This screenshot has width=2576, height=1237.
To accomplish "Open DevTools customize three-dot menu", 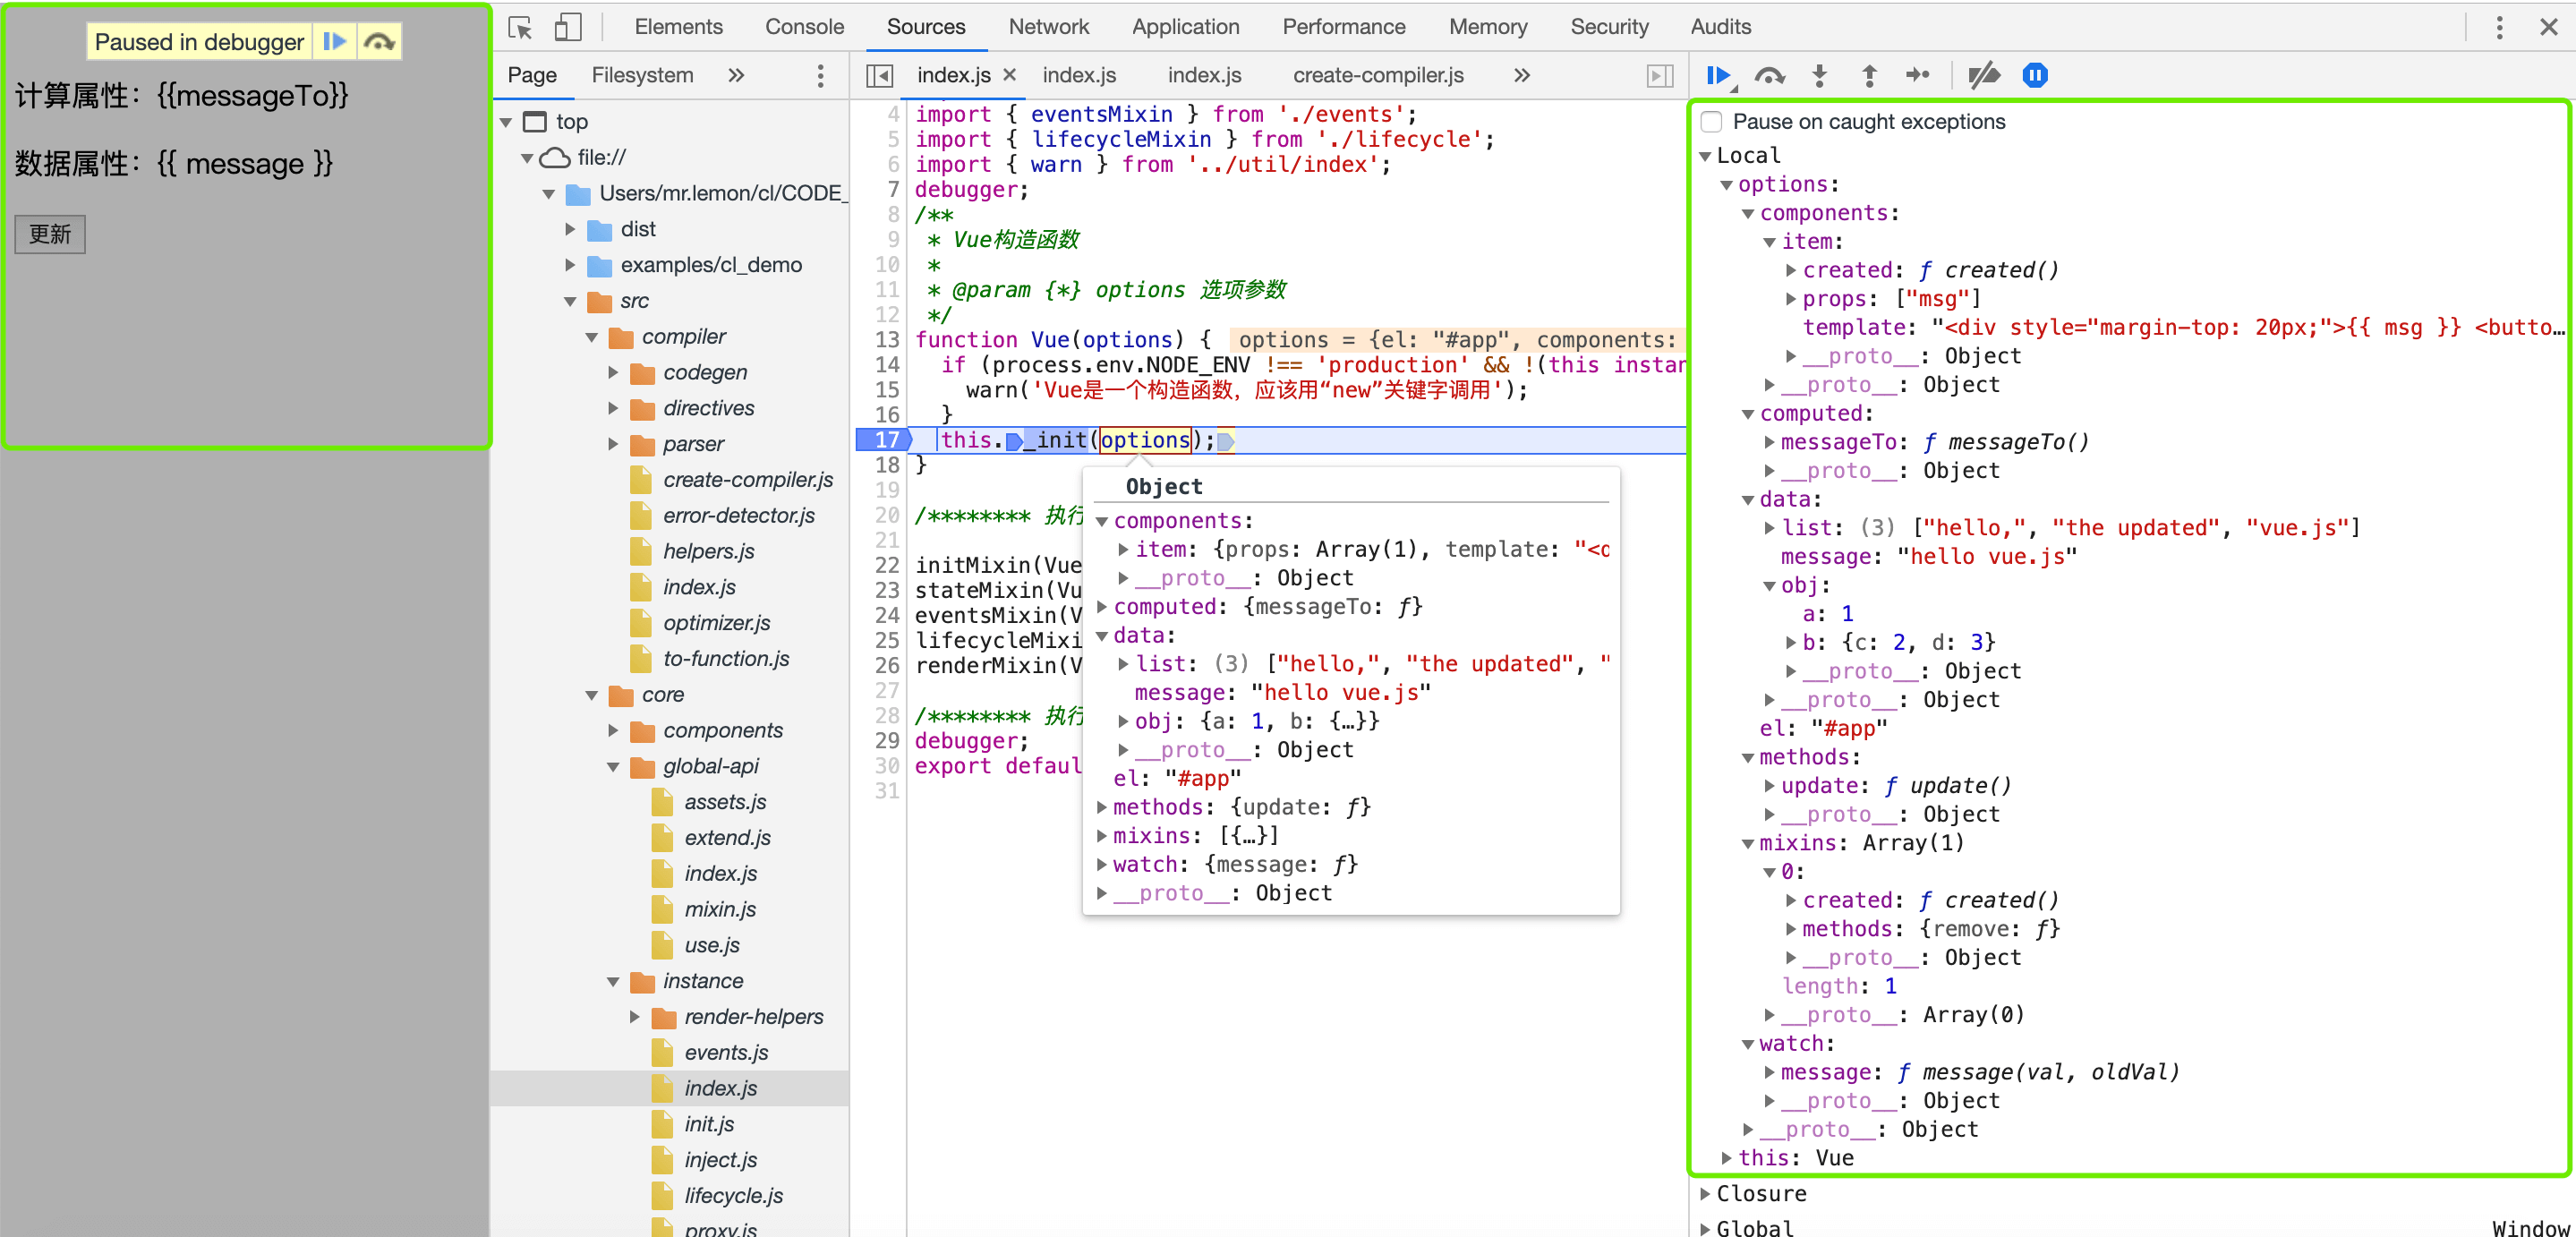I will tap(2498, 27).
